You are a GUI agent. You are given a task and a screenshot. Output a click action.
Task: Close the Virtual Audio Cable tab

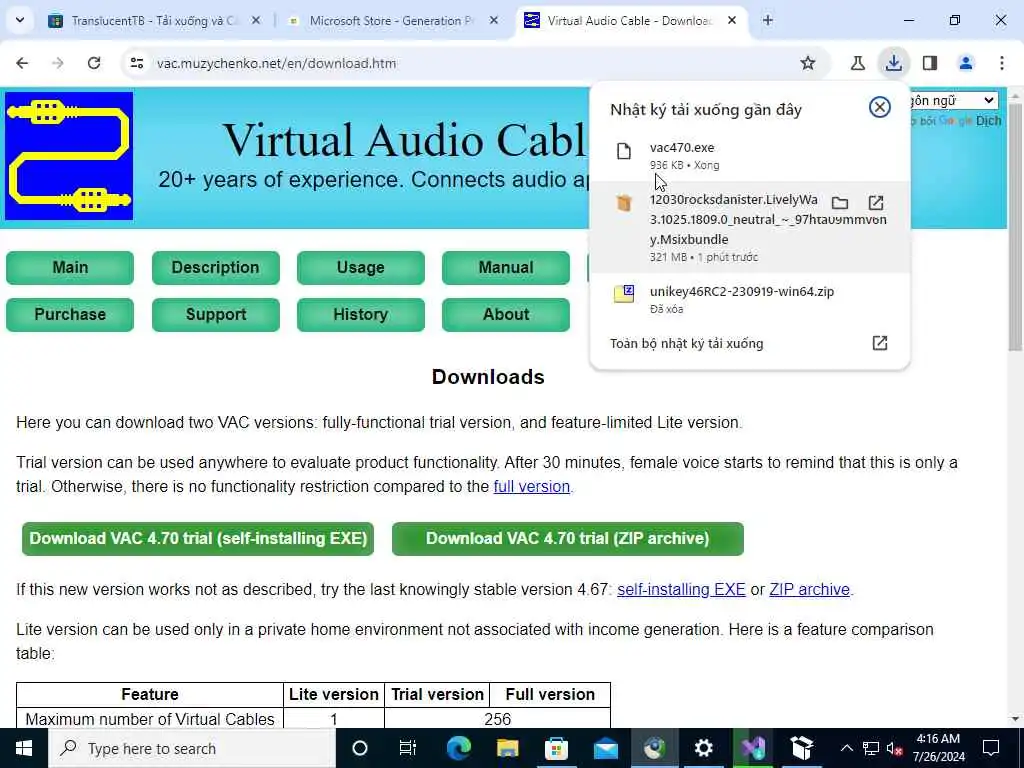click(x=732, y=20)
